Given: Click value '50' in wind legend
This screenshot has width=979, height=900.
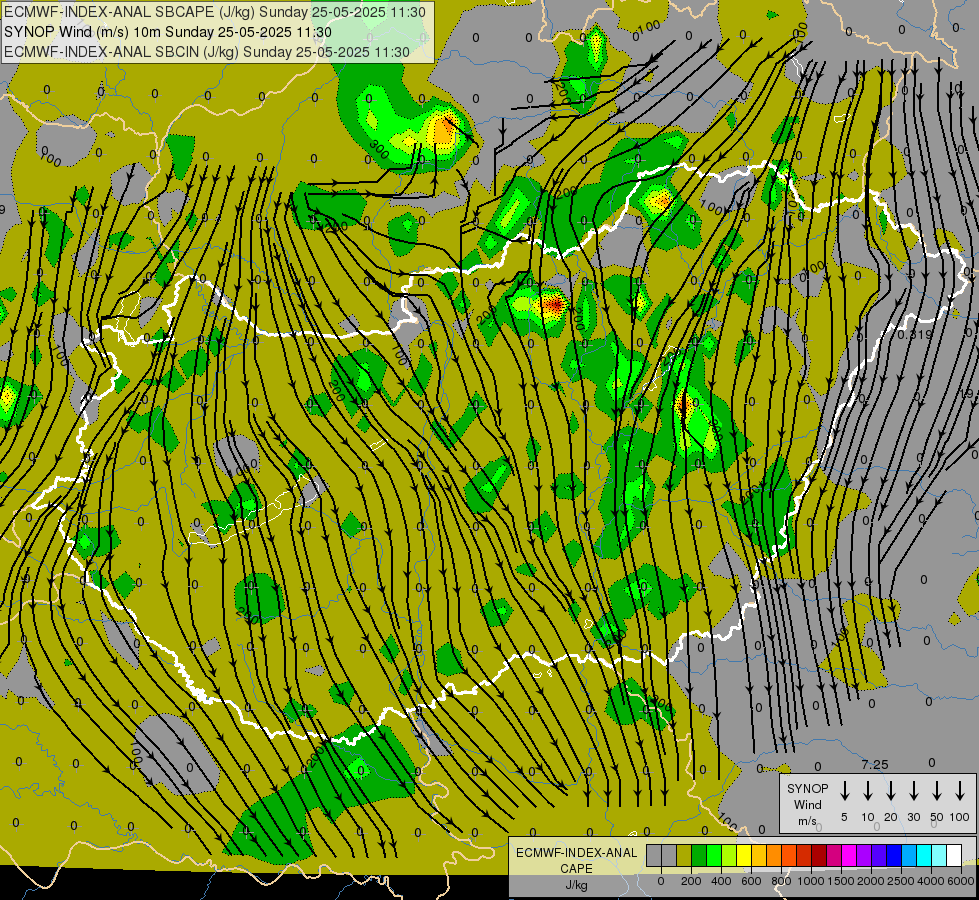Looking at the screenshot, I should 937,817.
